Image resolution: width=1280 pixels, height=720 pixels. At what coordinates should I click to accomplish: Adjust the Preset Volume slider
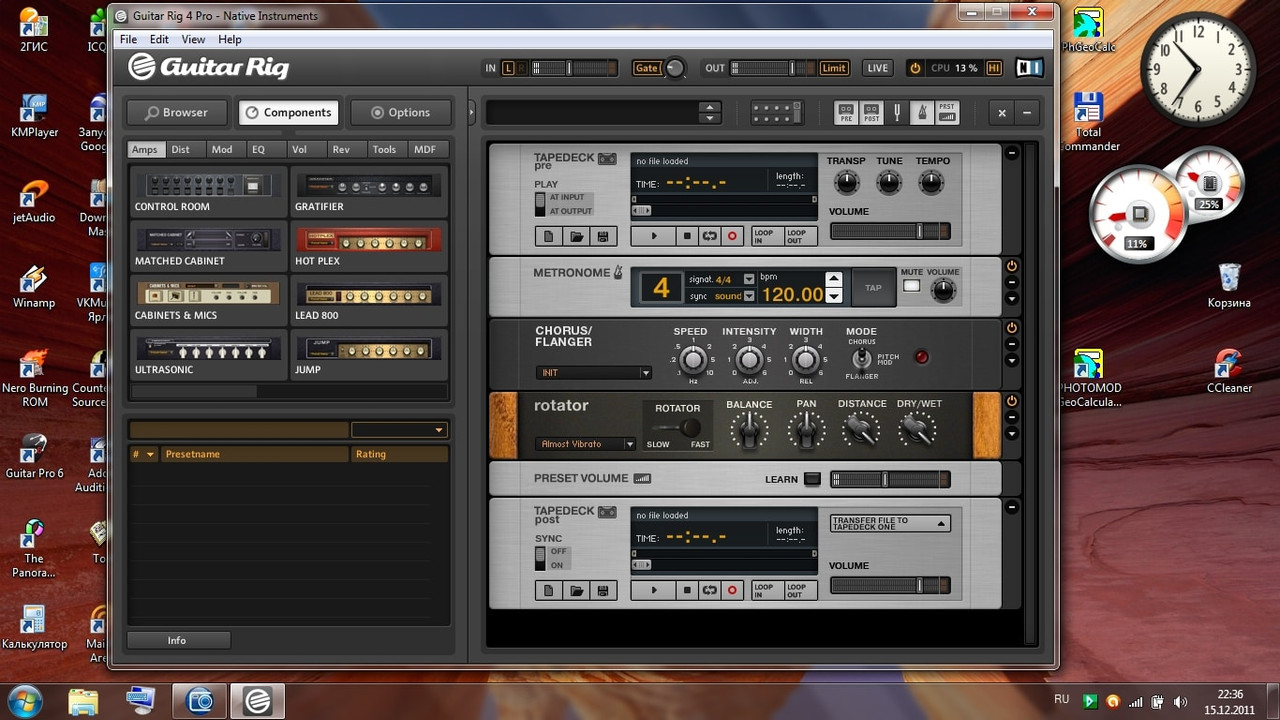[x=890, y=479]
